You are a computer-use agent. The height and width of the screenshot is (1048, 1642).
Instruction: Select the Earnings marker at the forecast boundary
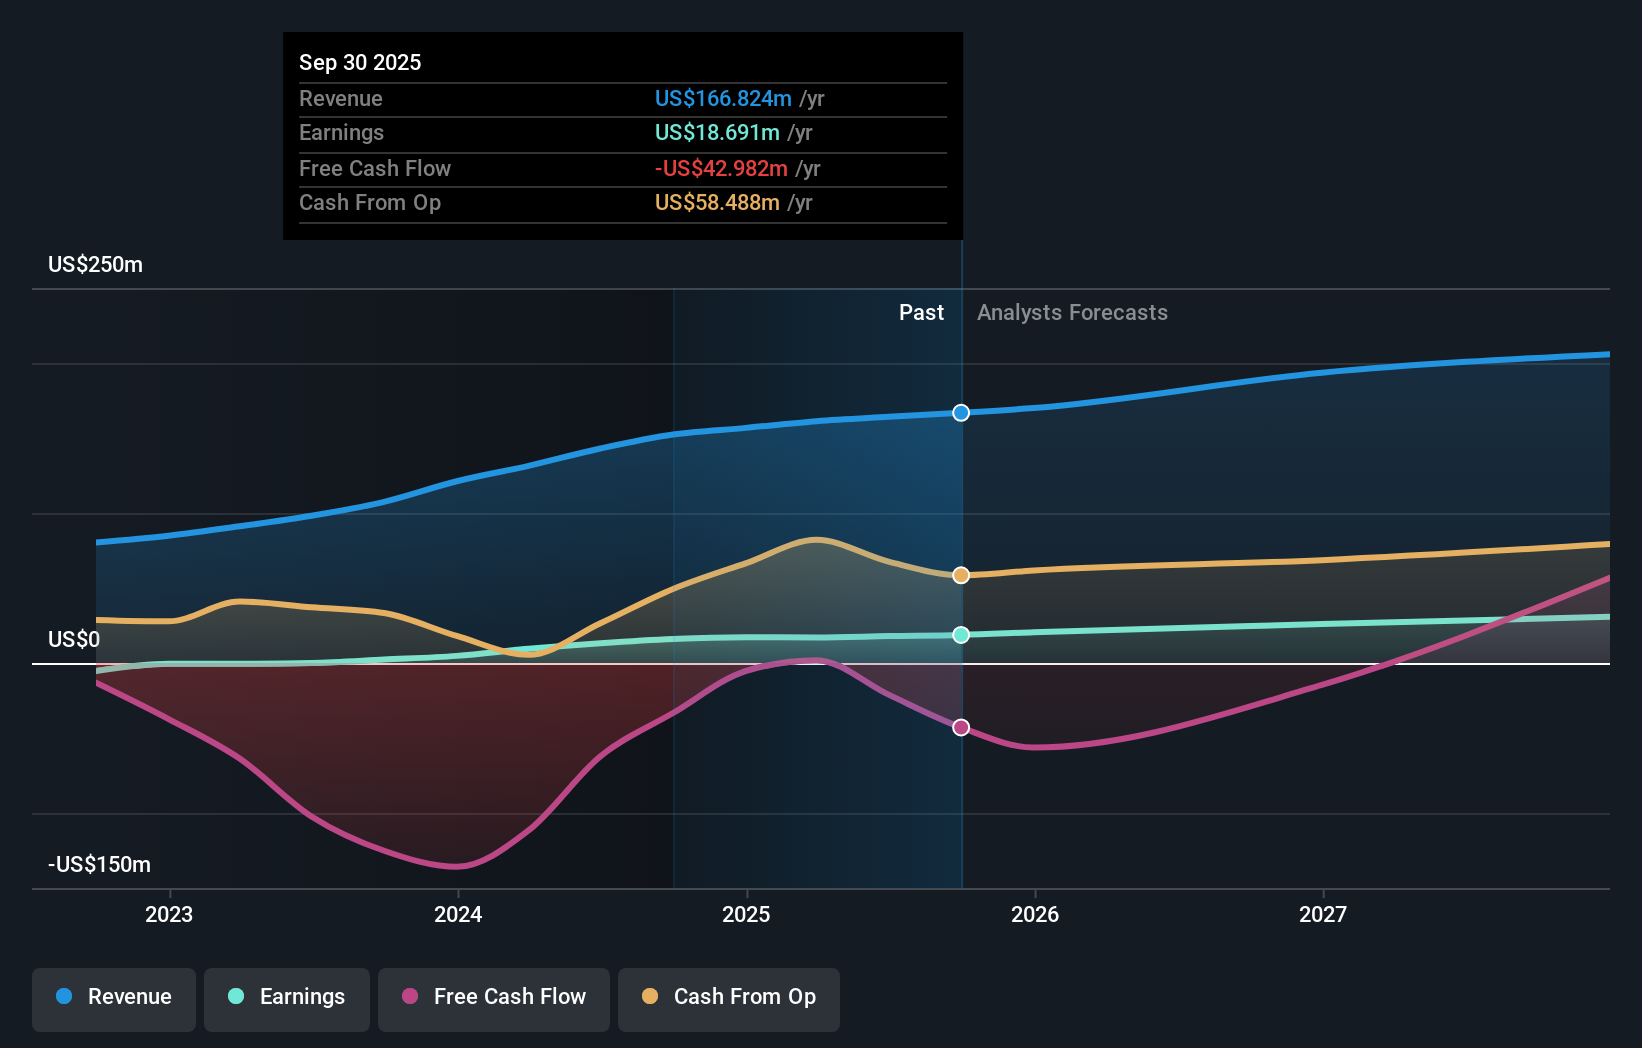(x=960, y=634)
